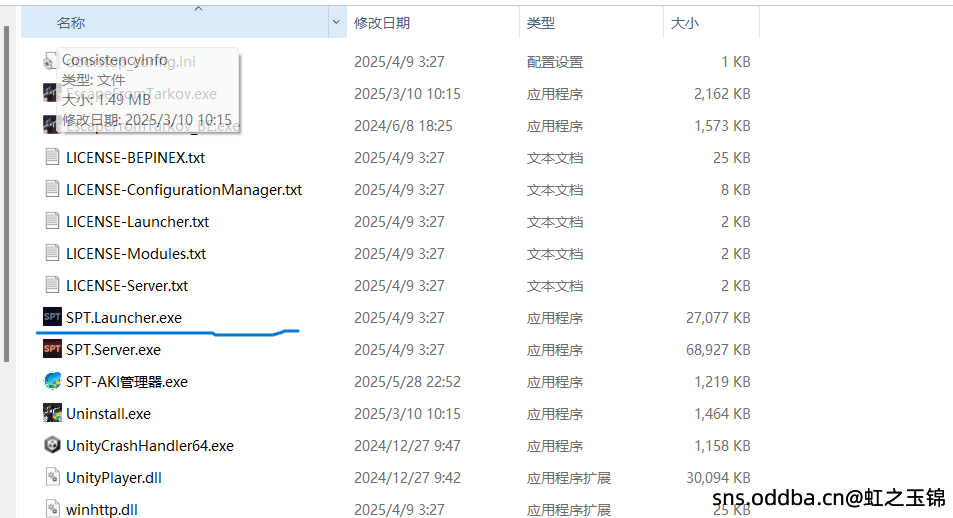Select the UnityCrashHandler64.exe file name

pyautogui.click(x=150, y=446)
